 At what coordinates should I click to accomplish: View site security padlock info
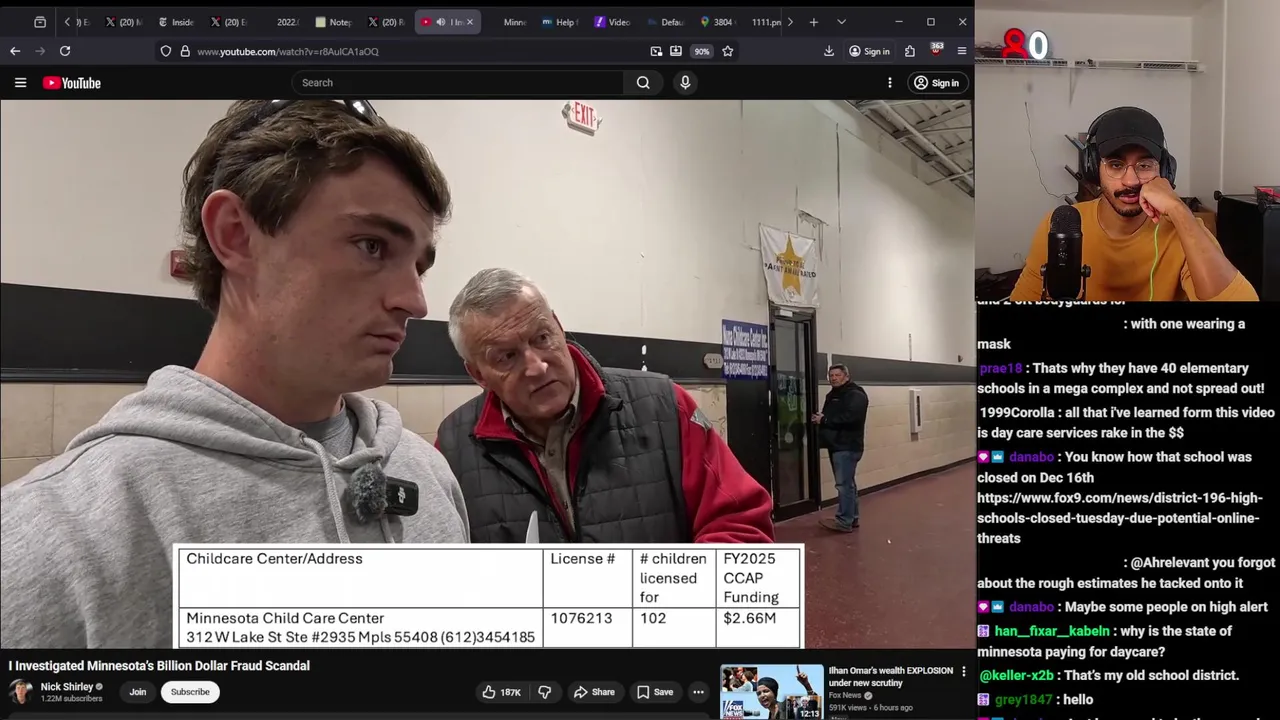pyautogui.click(x=185, y=51)
